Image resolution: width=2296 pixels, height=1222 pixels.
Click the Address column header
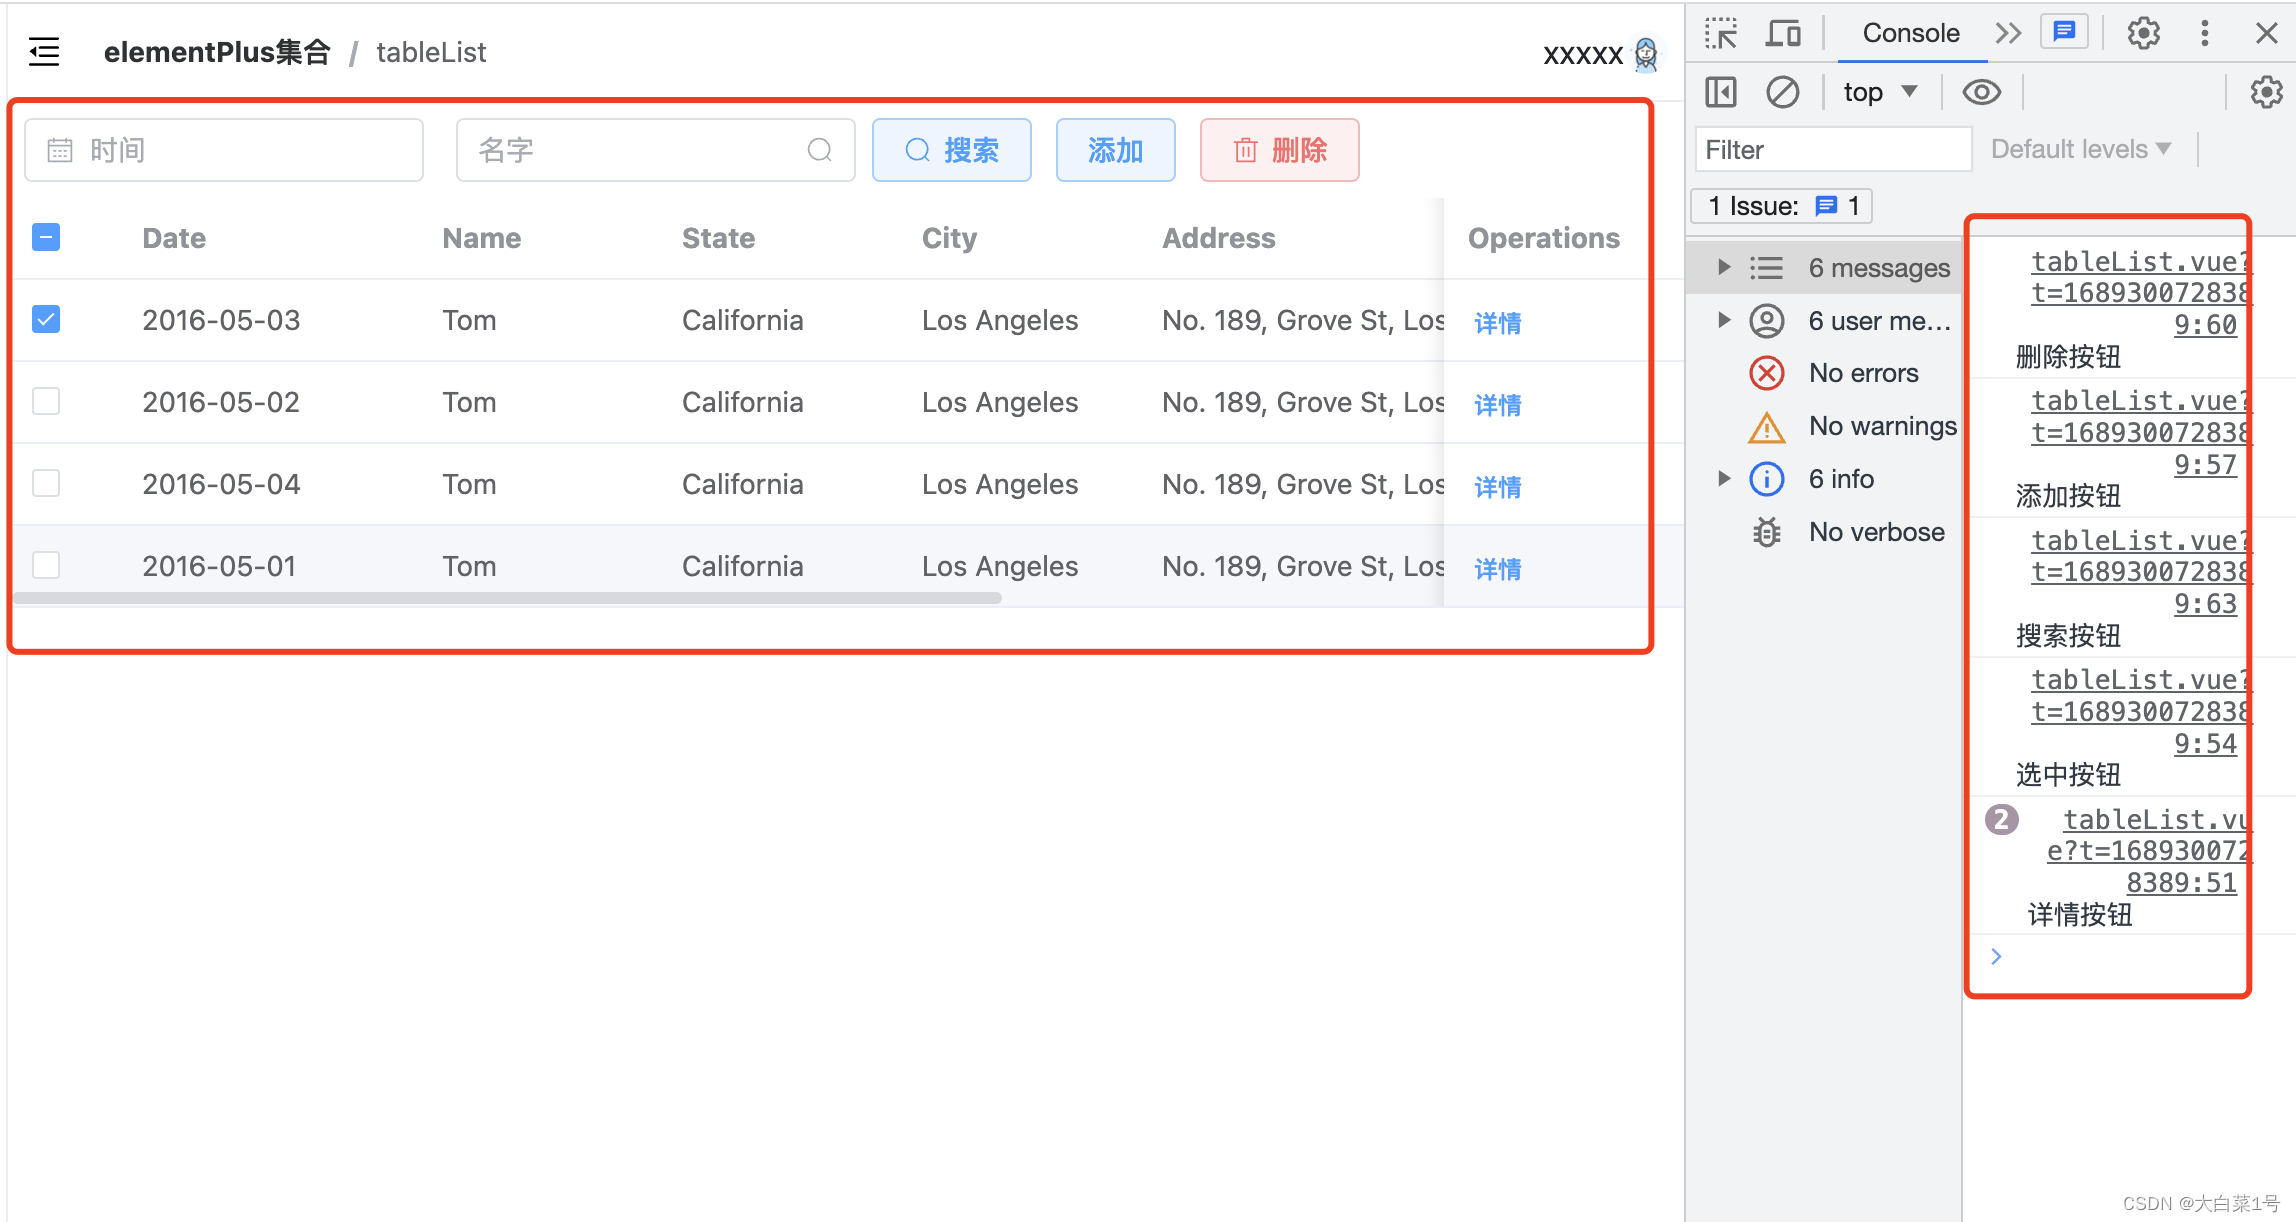(x=1219, y=238)
